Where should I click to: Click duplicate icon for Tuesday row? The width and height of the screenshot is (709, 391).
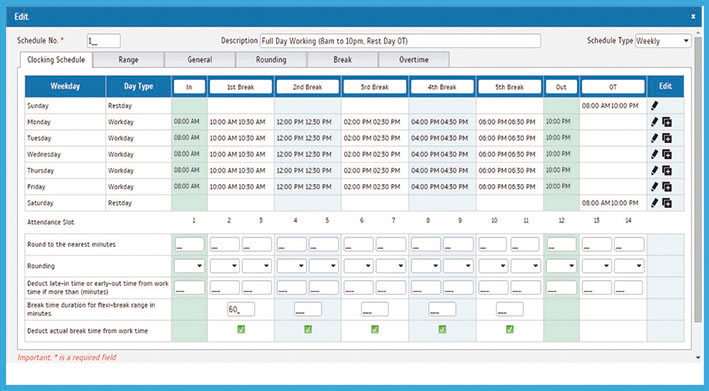pyautogui.click(x=667, y=138)
